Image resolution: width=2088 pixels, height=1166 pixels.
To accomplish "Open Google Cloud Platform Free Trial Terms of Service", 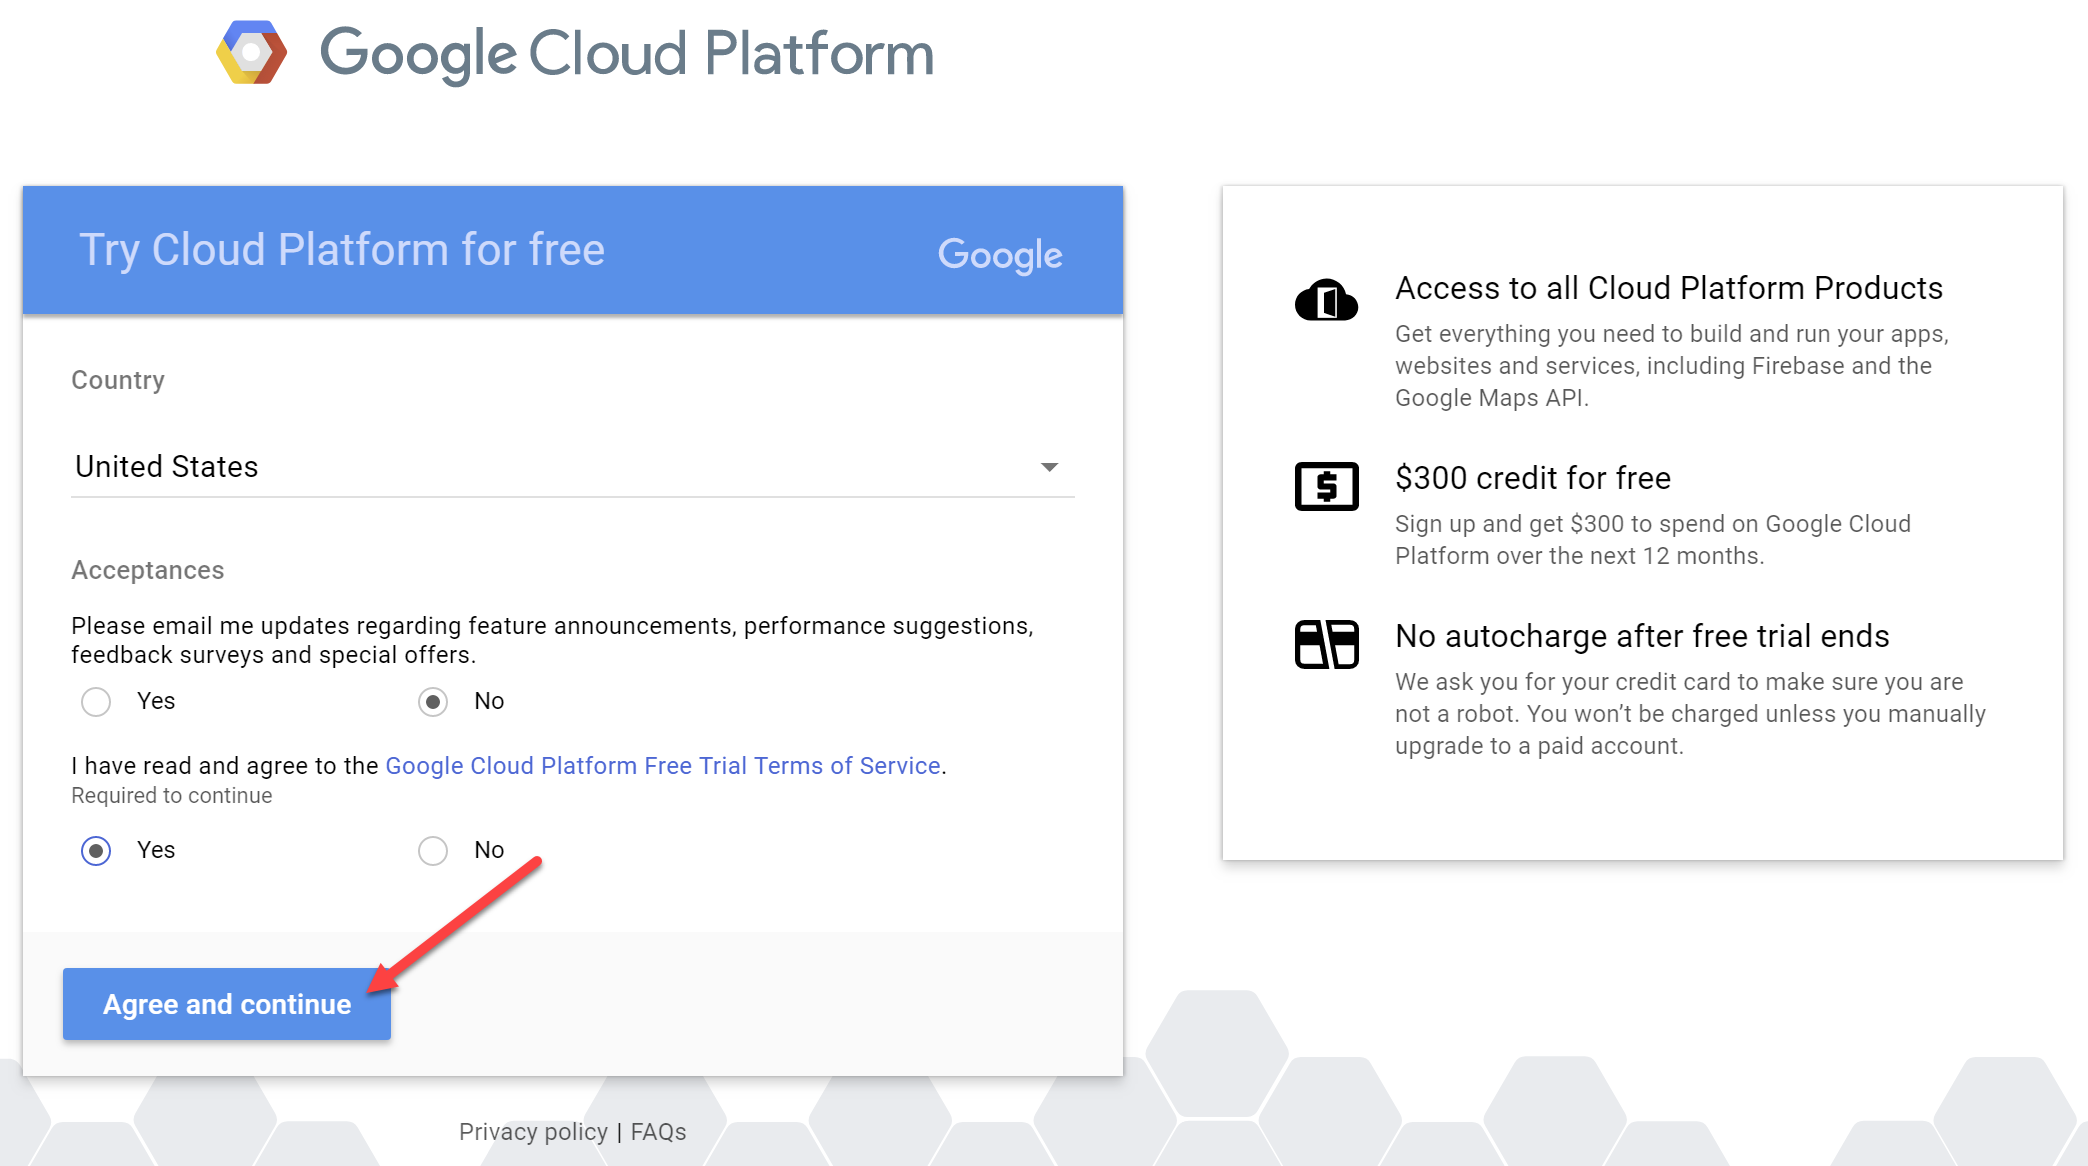I will tap(663, 766).
